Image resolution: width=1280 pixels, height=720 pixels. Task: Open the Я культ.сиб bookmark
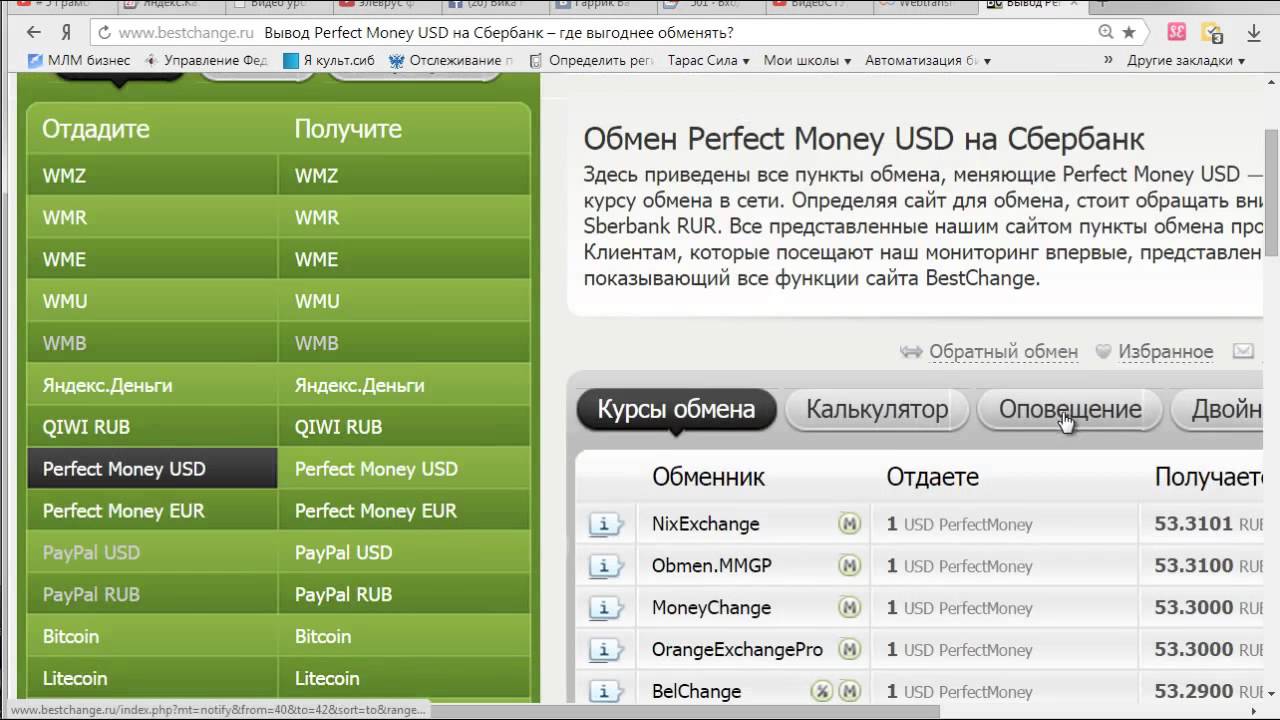coord(329,60)
